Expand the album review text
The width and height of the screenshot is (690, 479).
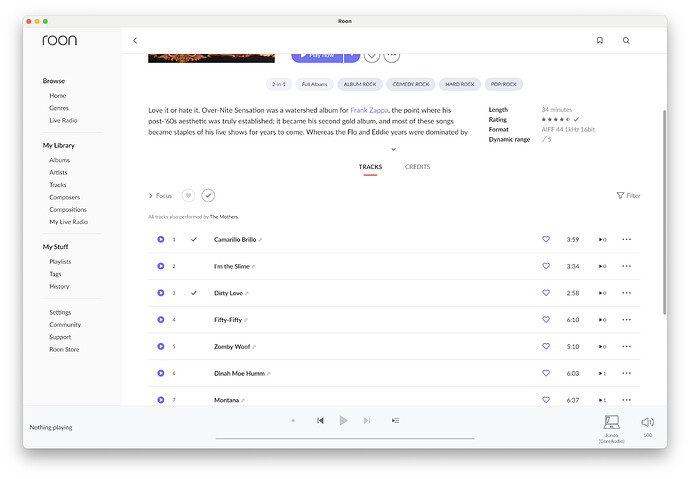pos(393,149)
